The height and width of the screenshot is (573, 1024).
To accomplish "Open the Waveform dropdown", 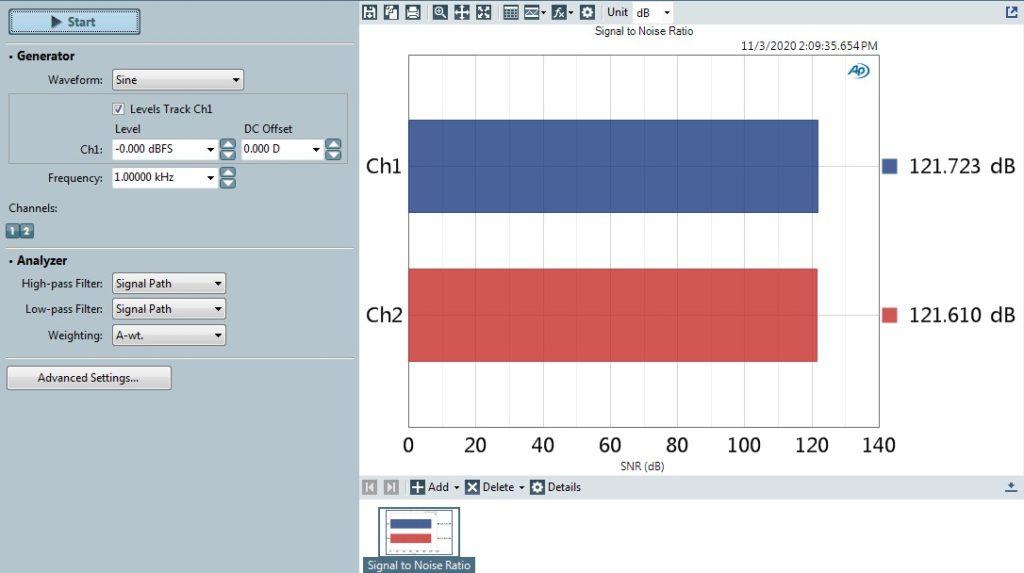I will coord(178,80).
